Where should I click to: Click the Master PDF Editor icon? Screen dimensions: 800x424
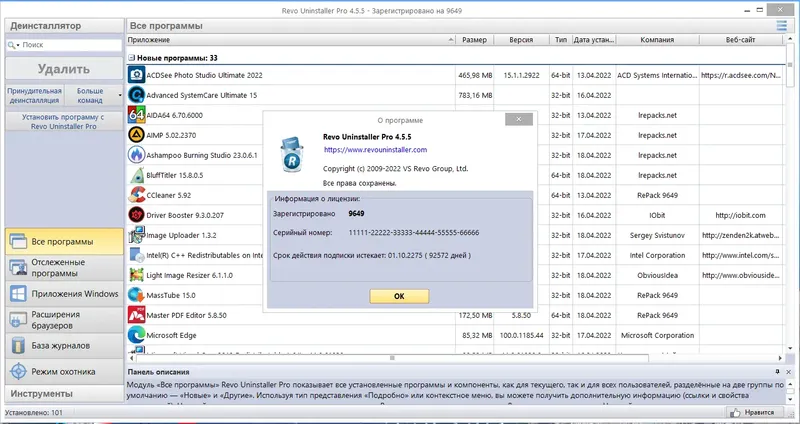pos(136,315)
